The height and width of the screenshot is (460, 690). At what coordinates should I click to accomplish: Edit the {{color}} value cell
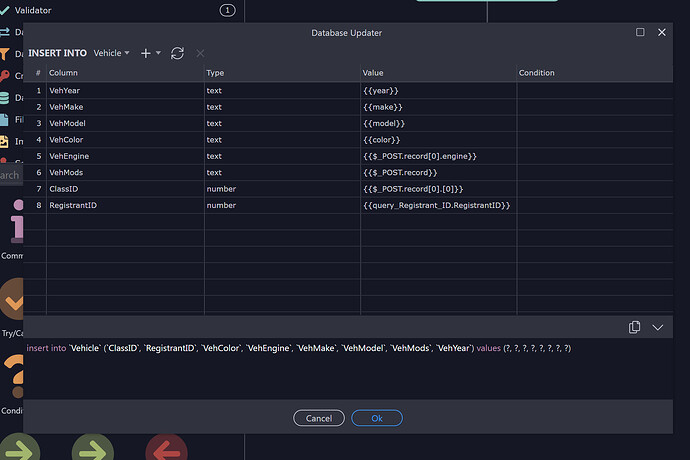click(438, 140)
